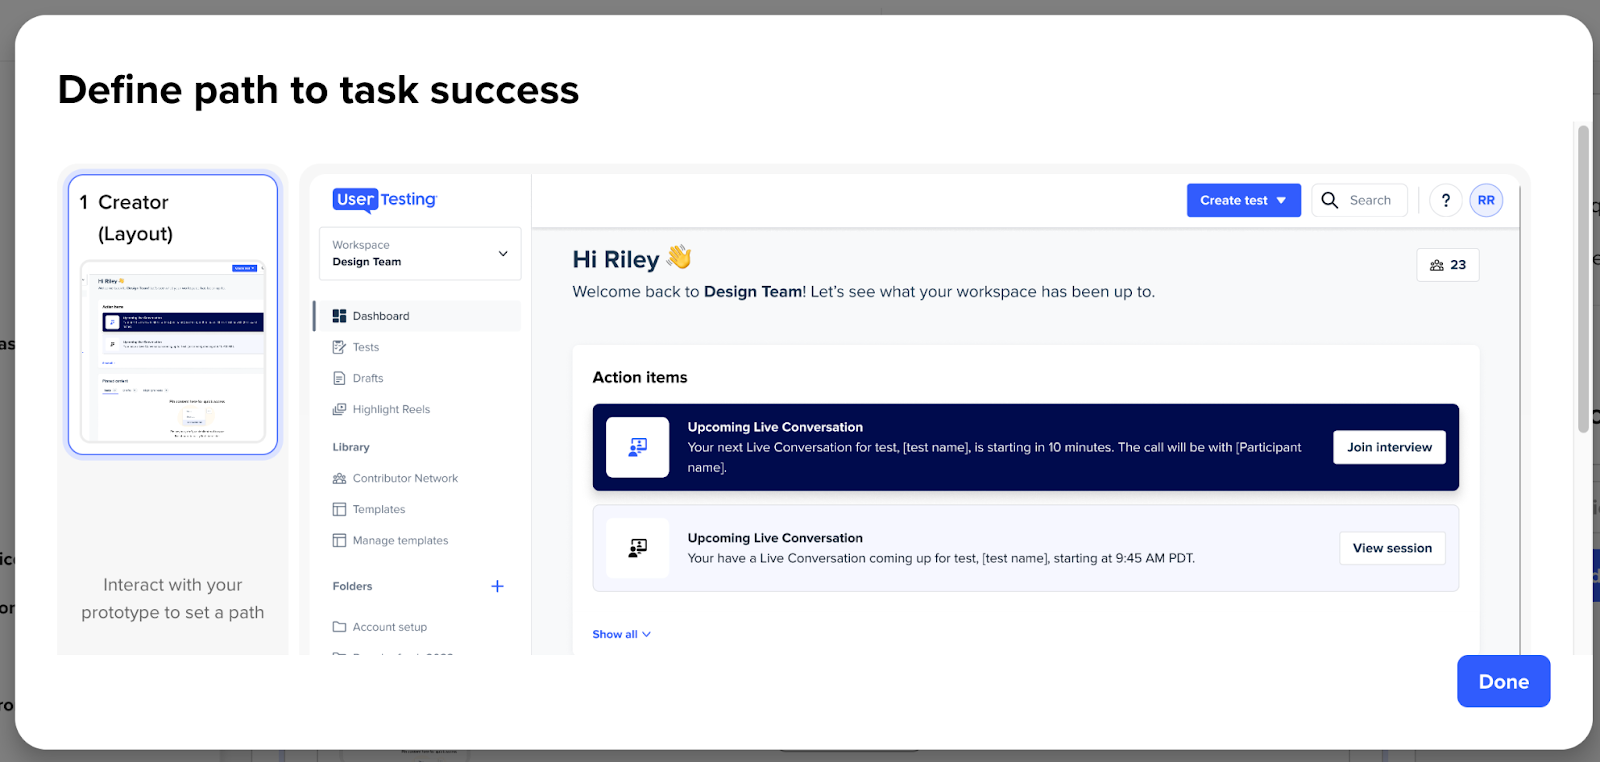Click the Live Conversation icon in dark banner
Screen dimensions: 1600x762
pos(637,447)
